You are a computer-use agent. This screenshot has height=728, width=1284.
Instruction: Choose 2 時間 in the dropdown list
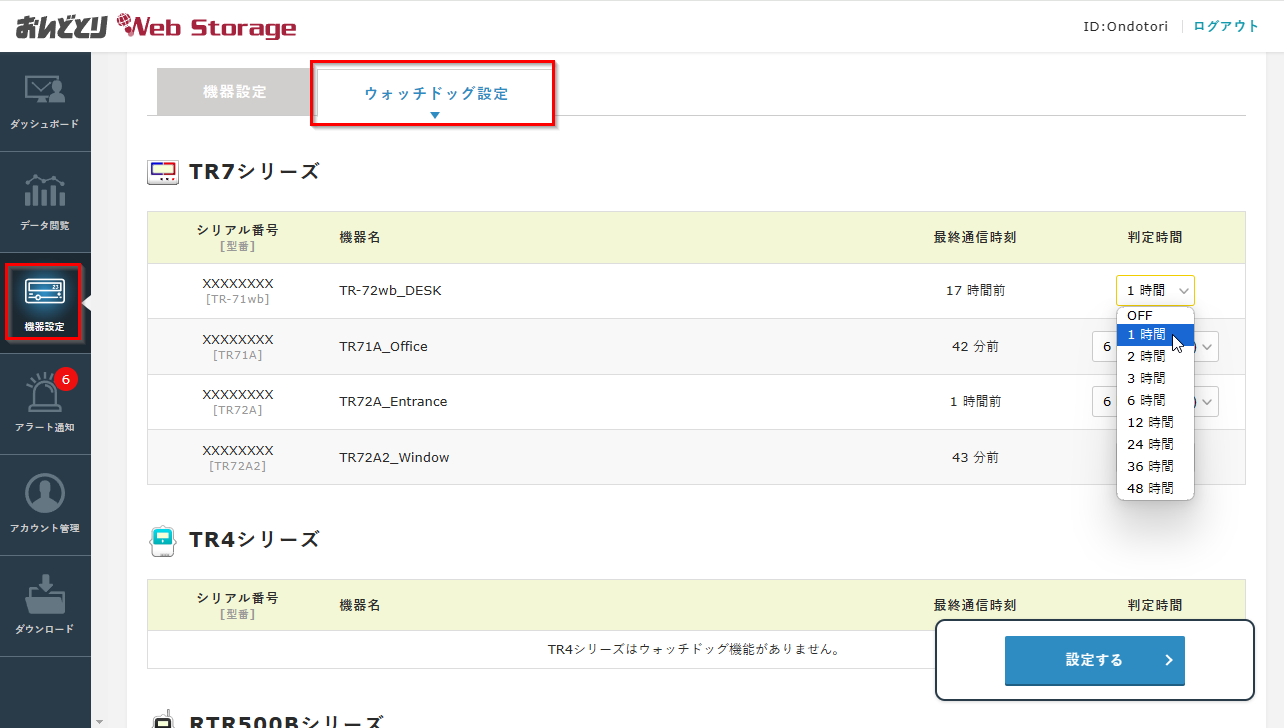(x=1155, y=357)
